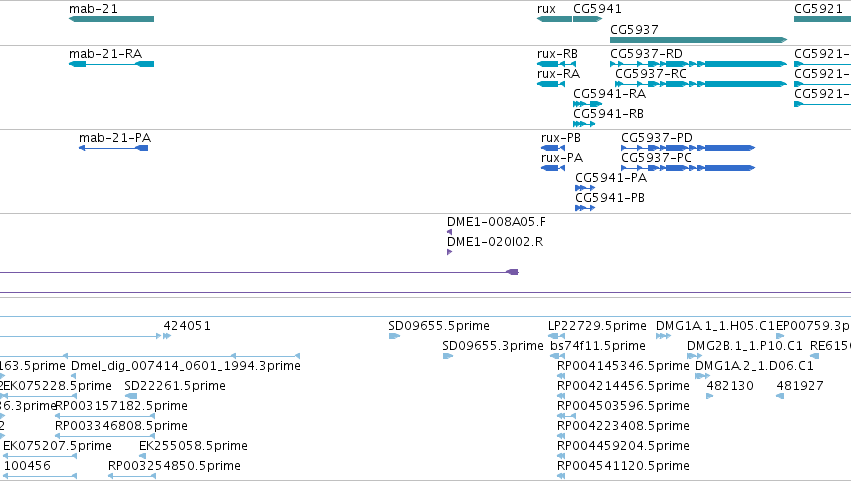Select the EK075228.5prime label
851x481 pixels.
tap(58, 386)
